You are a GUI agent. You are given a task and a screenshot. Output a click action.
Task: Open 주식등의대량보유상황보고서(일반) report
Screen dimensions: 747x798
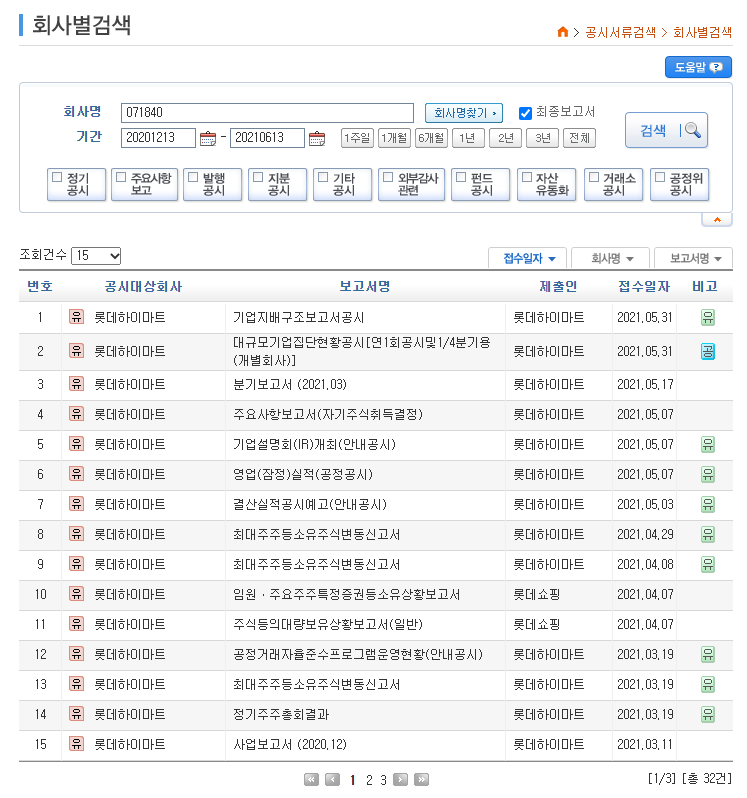pyautogui.click(x=328, y=624)
